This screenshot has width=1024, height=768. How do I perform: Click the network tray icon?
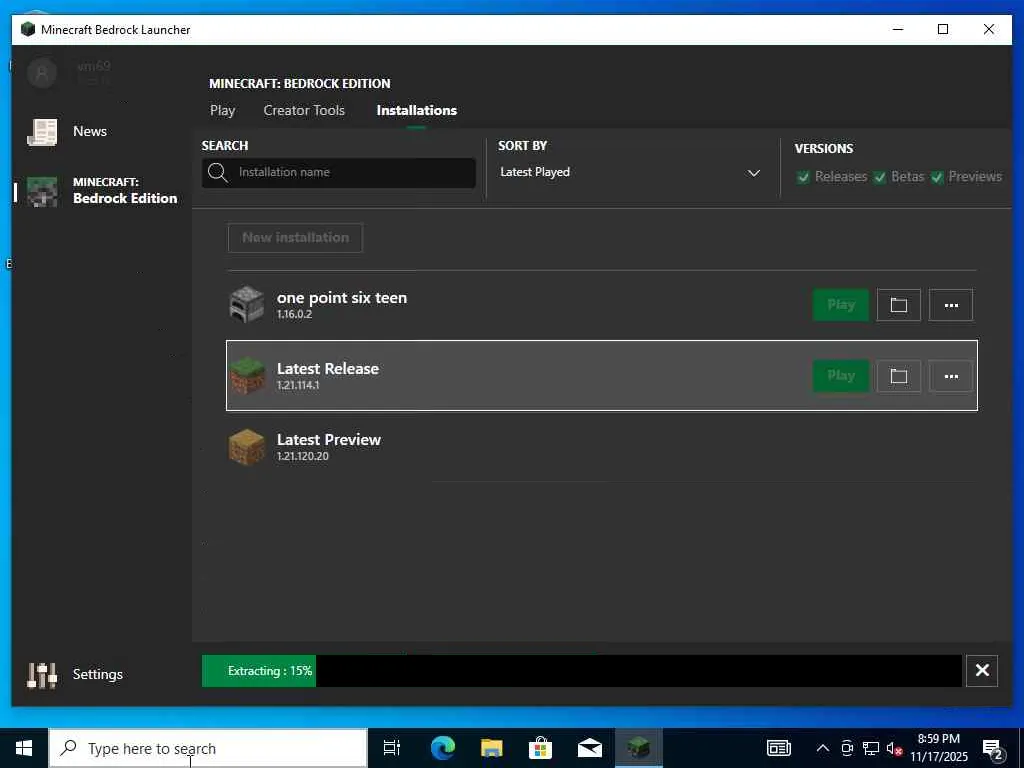[x=871, y=748]
